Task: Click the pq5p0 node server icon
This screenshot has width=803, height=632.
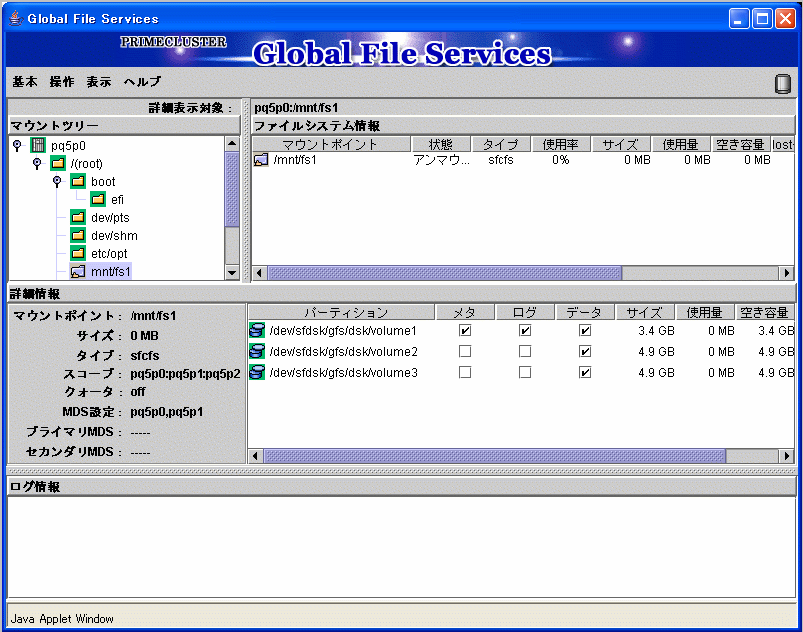Action: point(38,145)
